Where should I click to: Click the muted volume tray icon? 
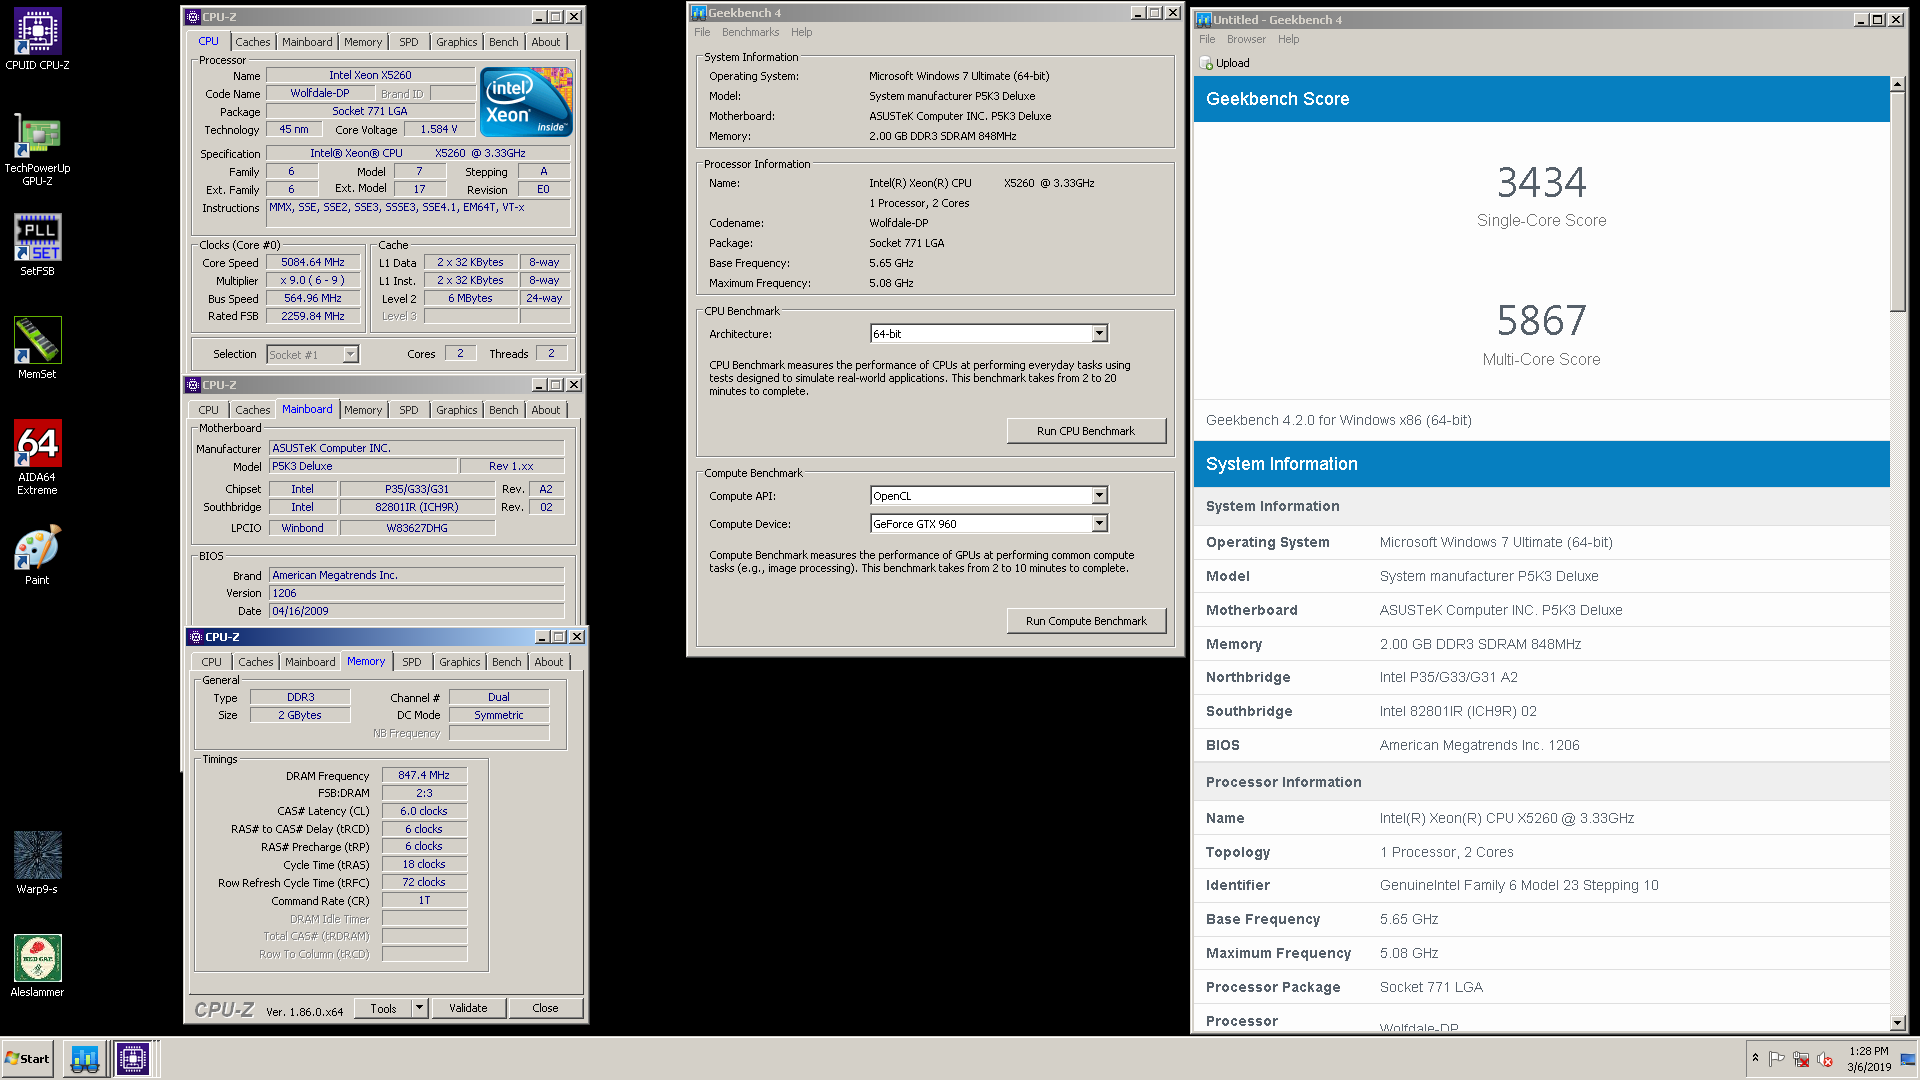click(x=1825, y=1059)
